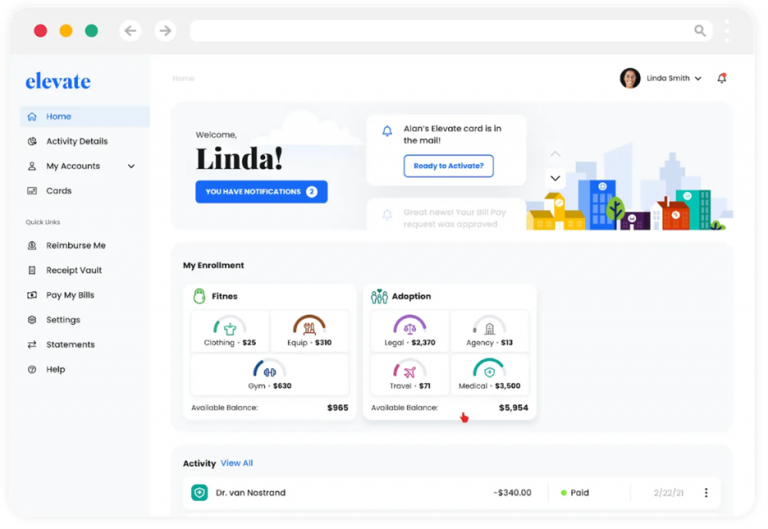Open the Gym fitness category icon
768x529 pixels.
tap(269, 371)
